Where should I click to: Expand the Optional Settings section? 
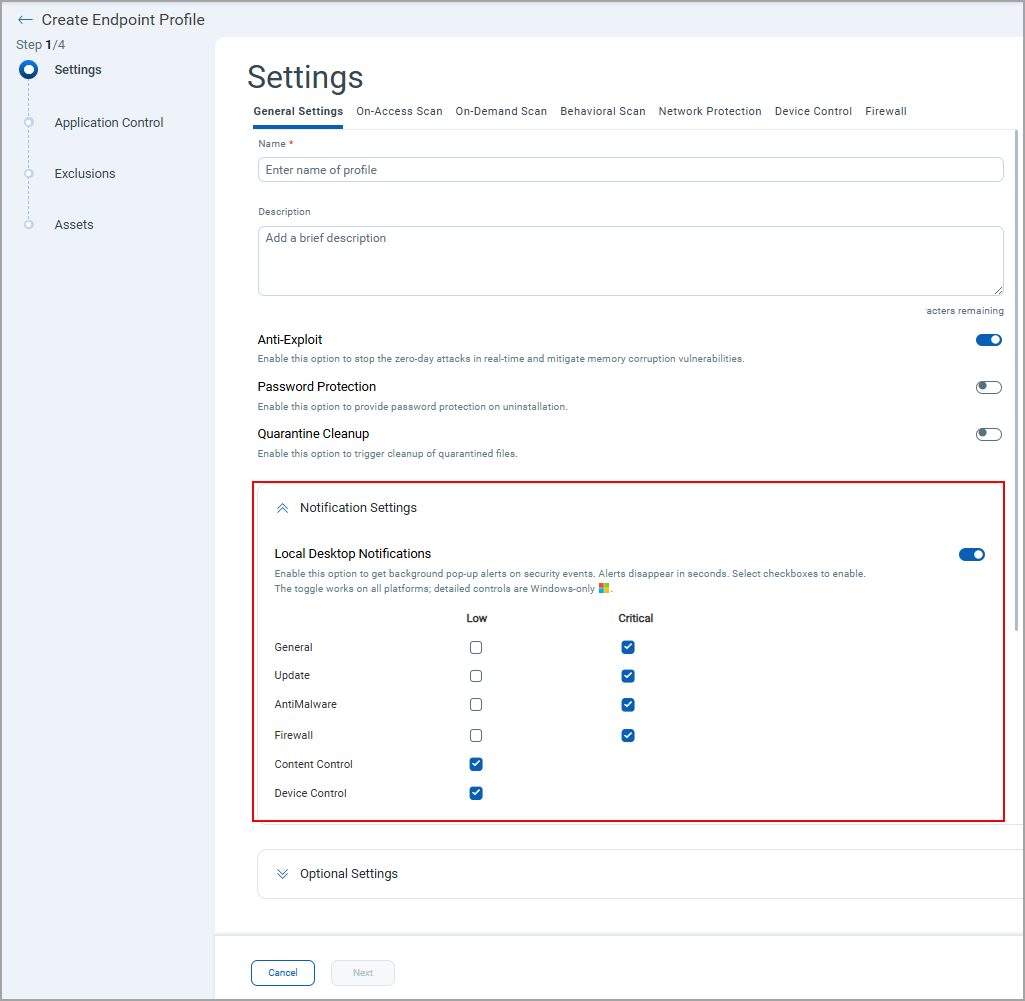coord(282,874)
